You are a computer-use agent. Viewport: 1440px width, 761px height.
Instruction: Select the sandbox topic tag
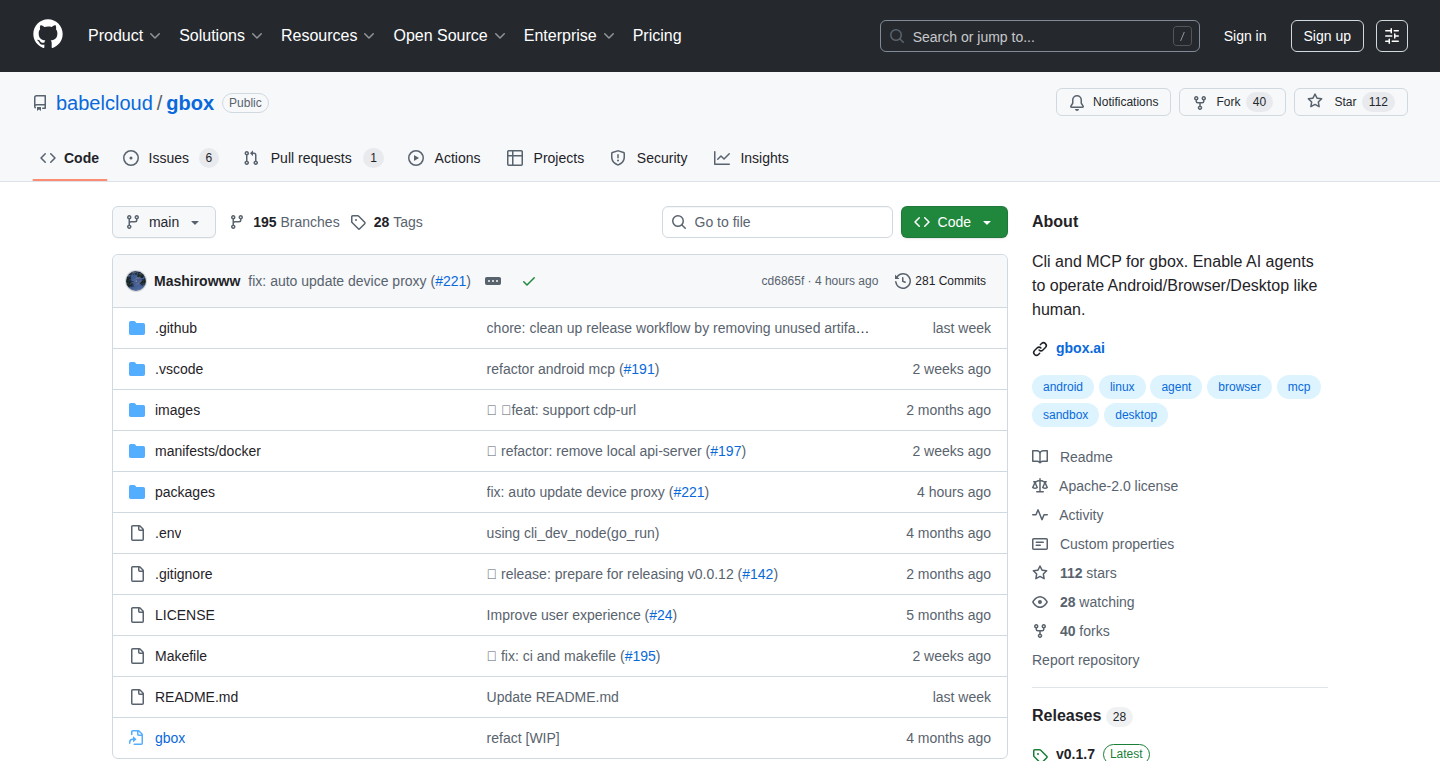(1066, 415)
